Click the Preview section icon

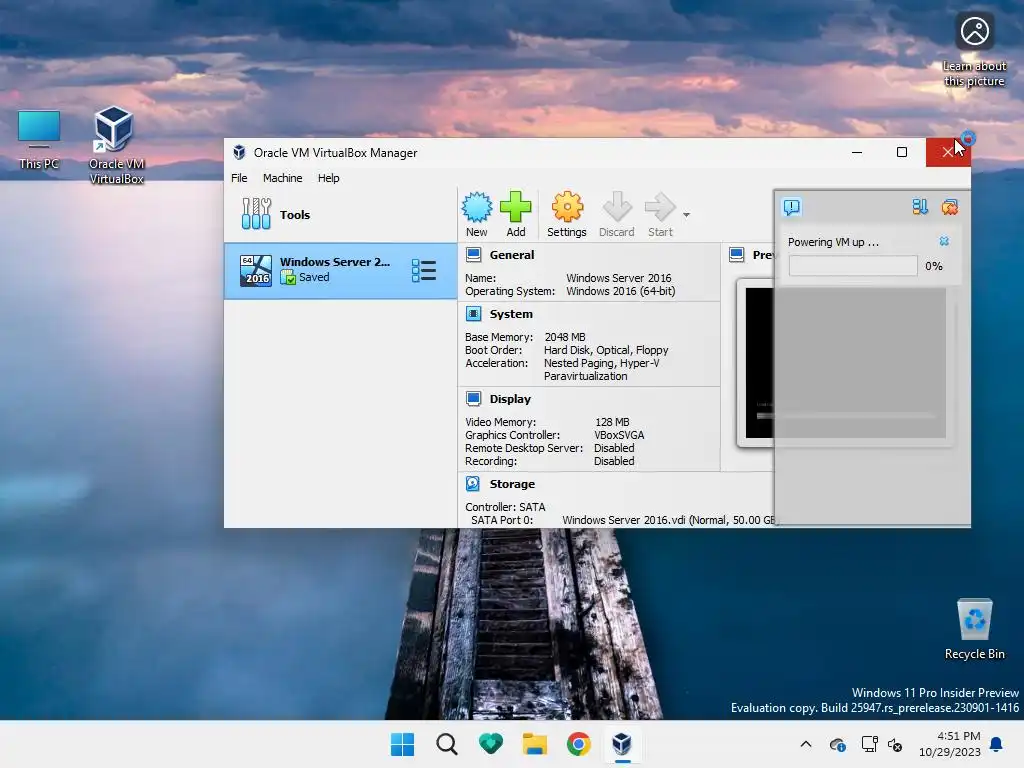(737, 255)
